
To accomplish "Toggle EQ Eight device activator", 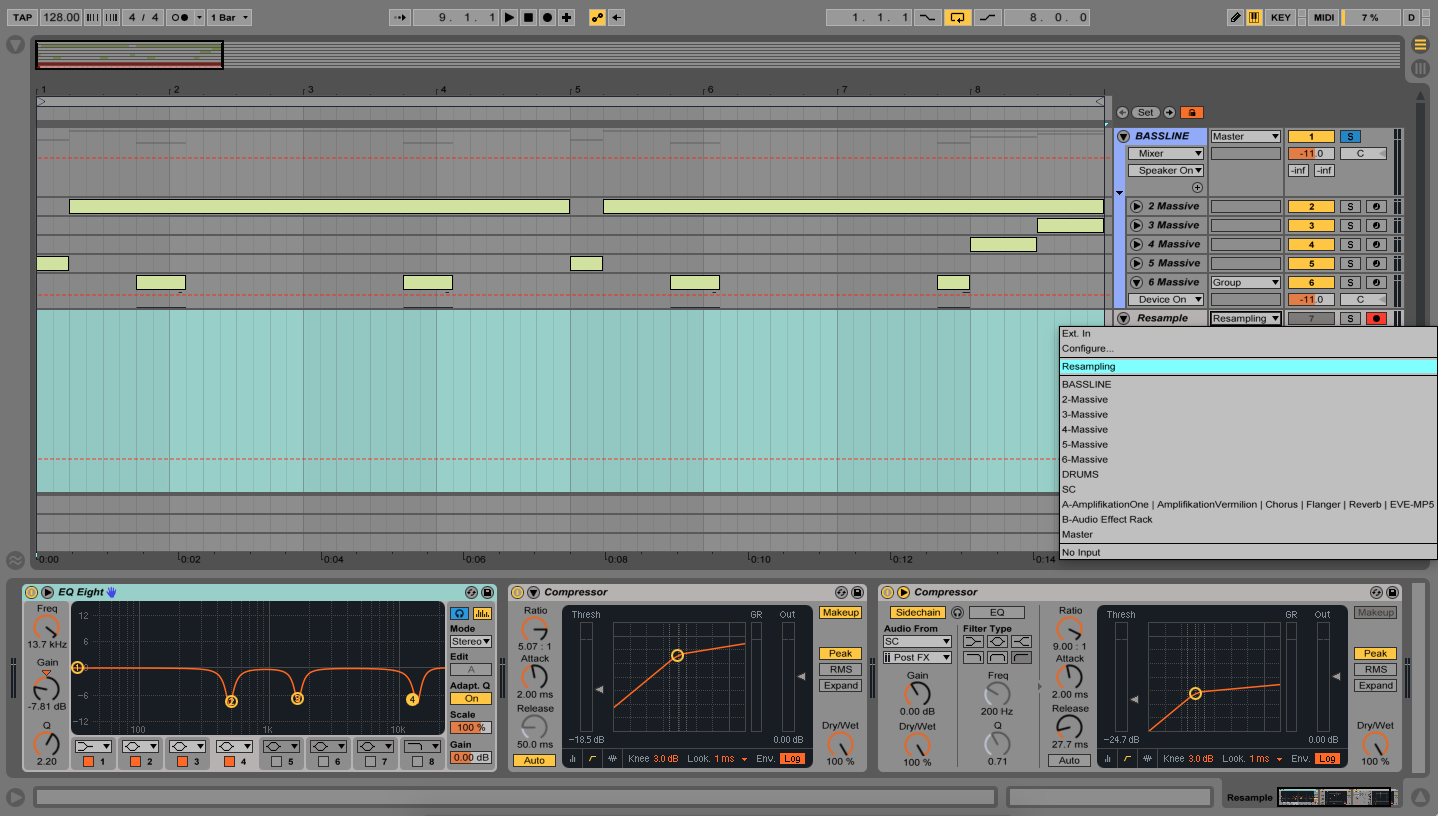I will (31, 592).
